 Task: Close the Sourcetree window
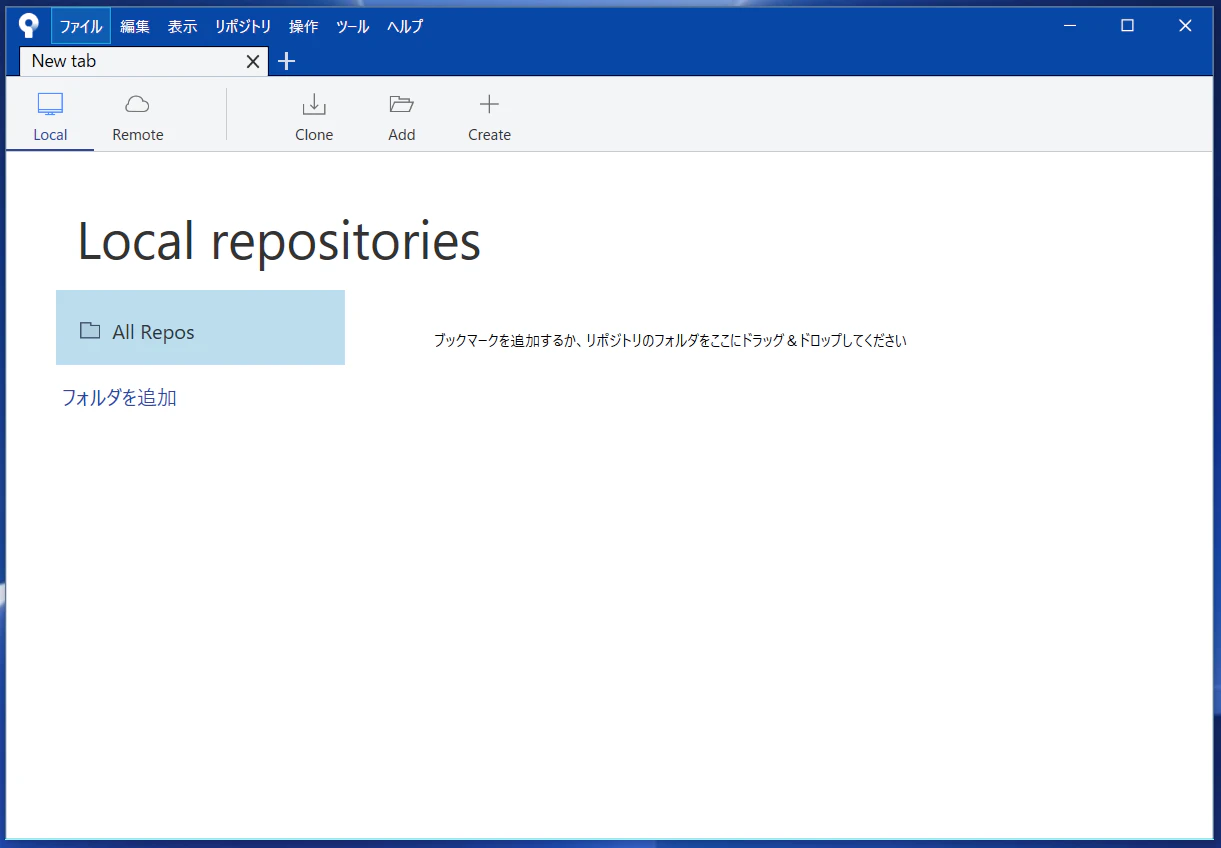click(1185, 26)
